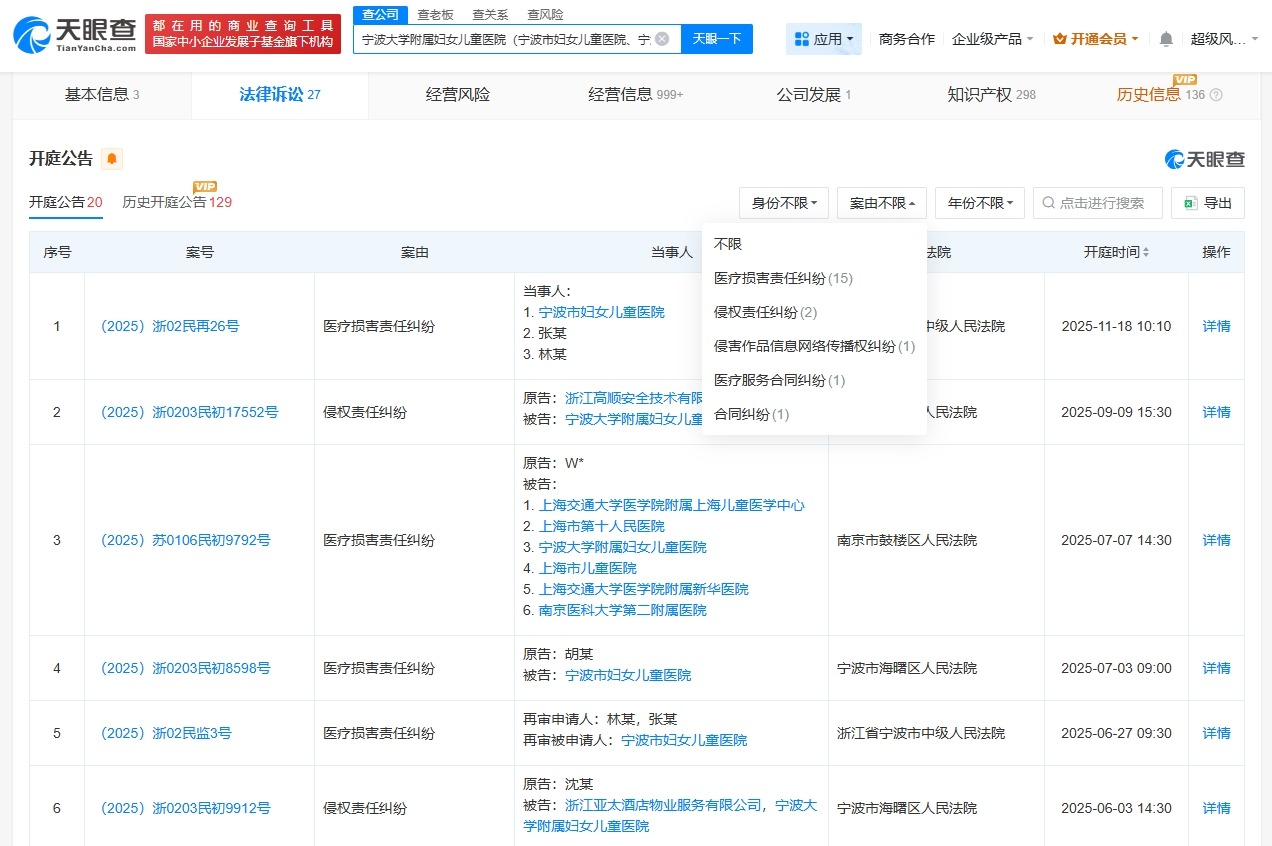Viewport: 1272px width, 846px height.
Task: Select 医疗损害责任纠纷 (15) filter option
Action: tap(780, 278)
